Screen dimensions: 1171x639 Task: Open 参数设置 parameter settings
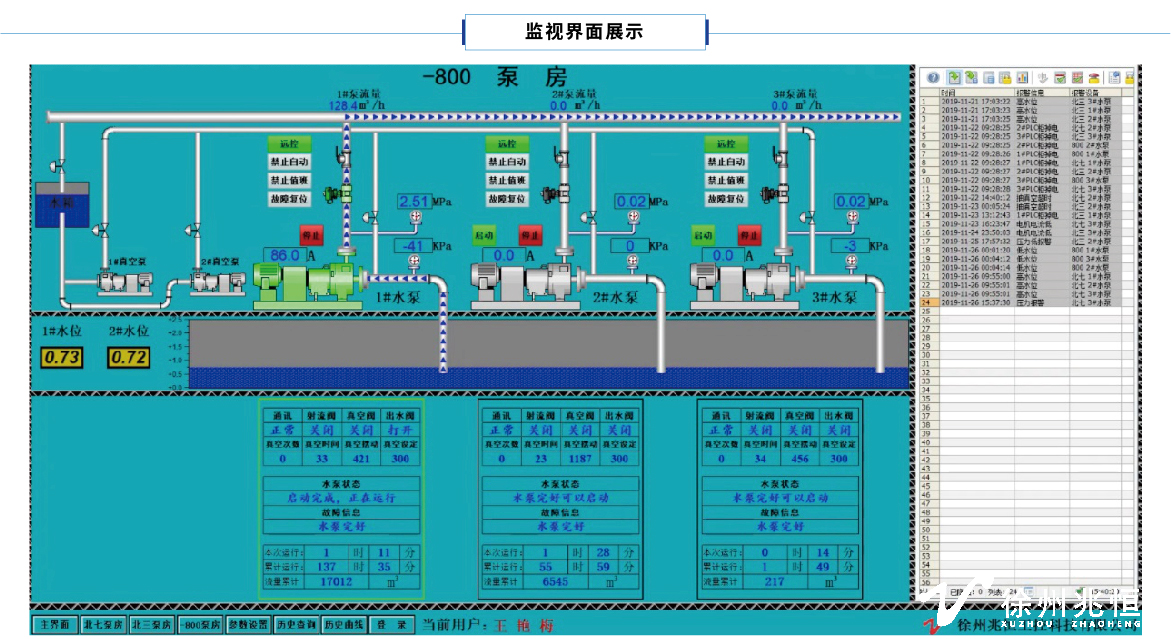[248, 625]
